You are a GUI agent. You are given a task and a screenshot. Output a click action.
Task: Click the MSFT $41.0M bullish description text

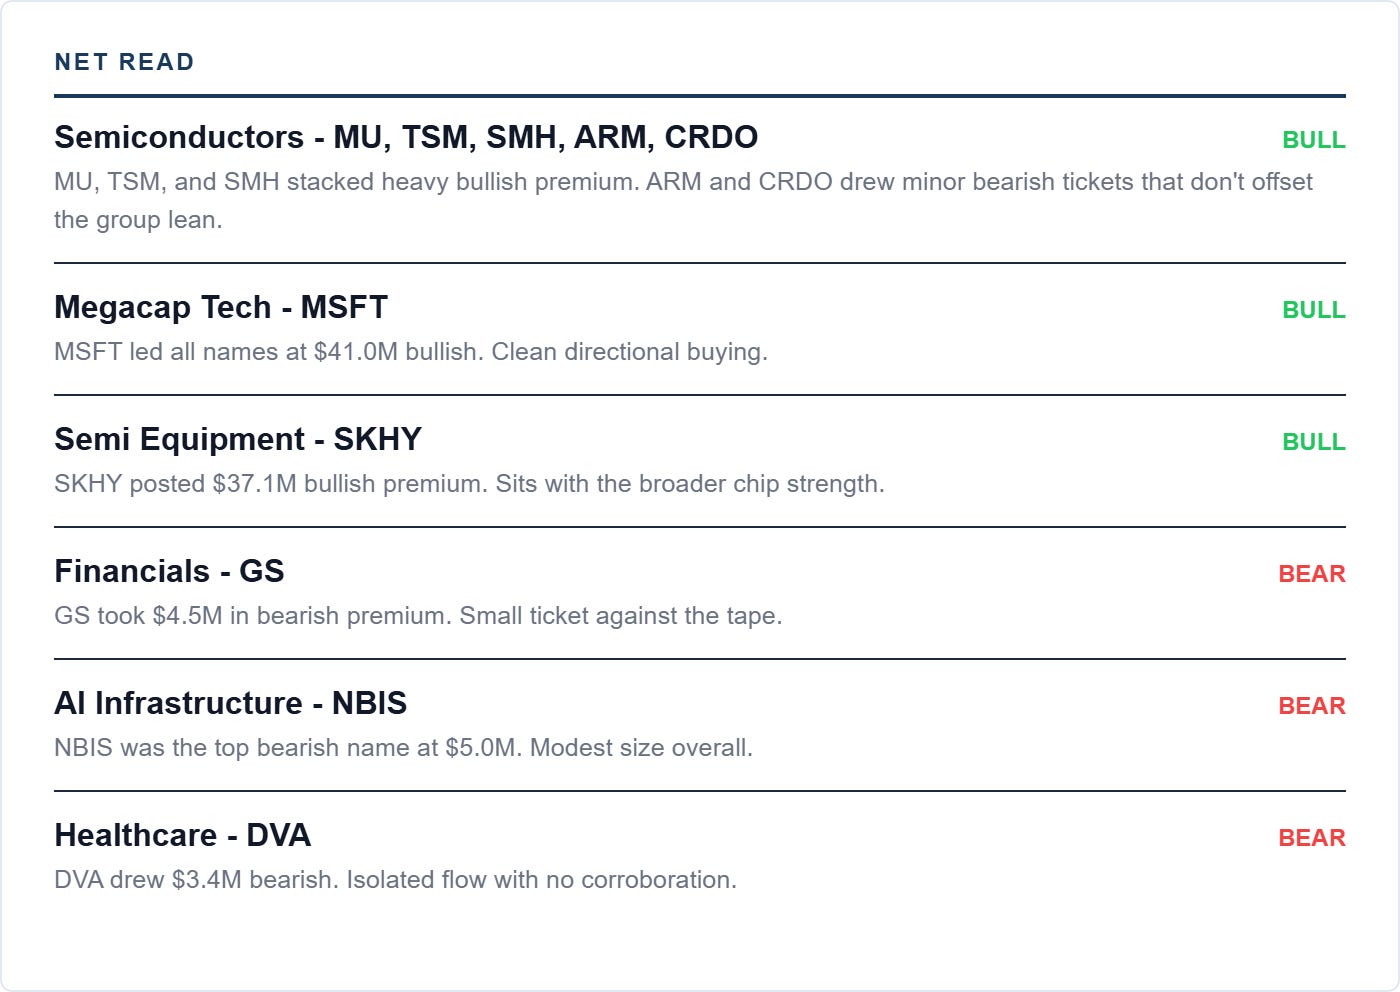(x=411, y=352)
